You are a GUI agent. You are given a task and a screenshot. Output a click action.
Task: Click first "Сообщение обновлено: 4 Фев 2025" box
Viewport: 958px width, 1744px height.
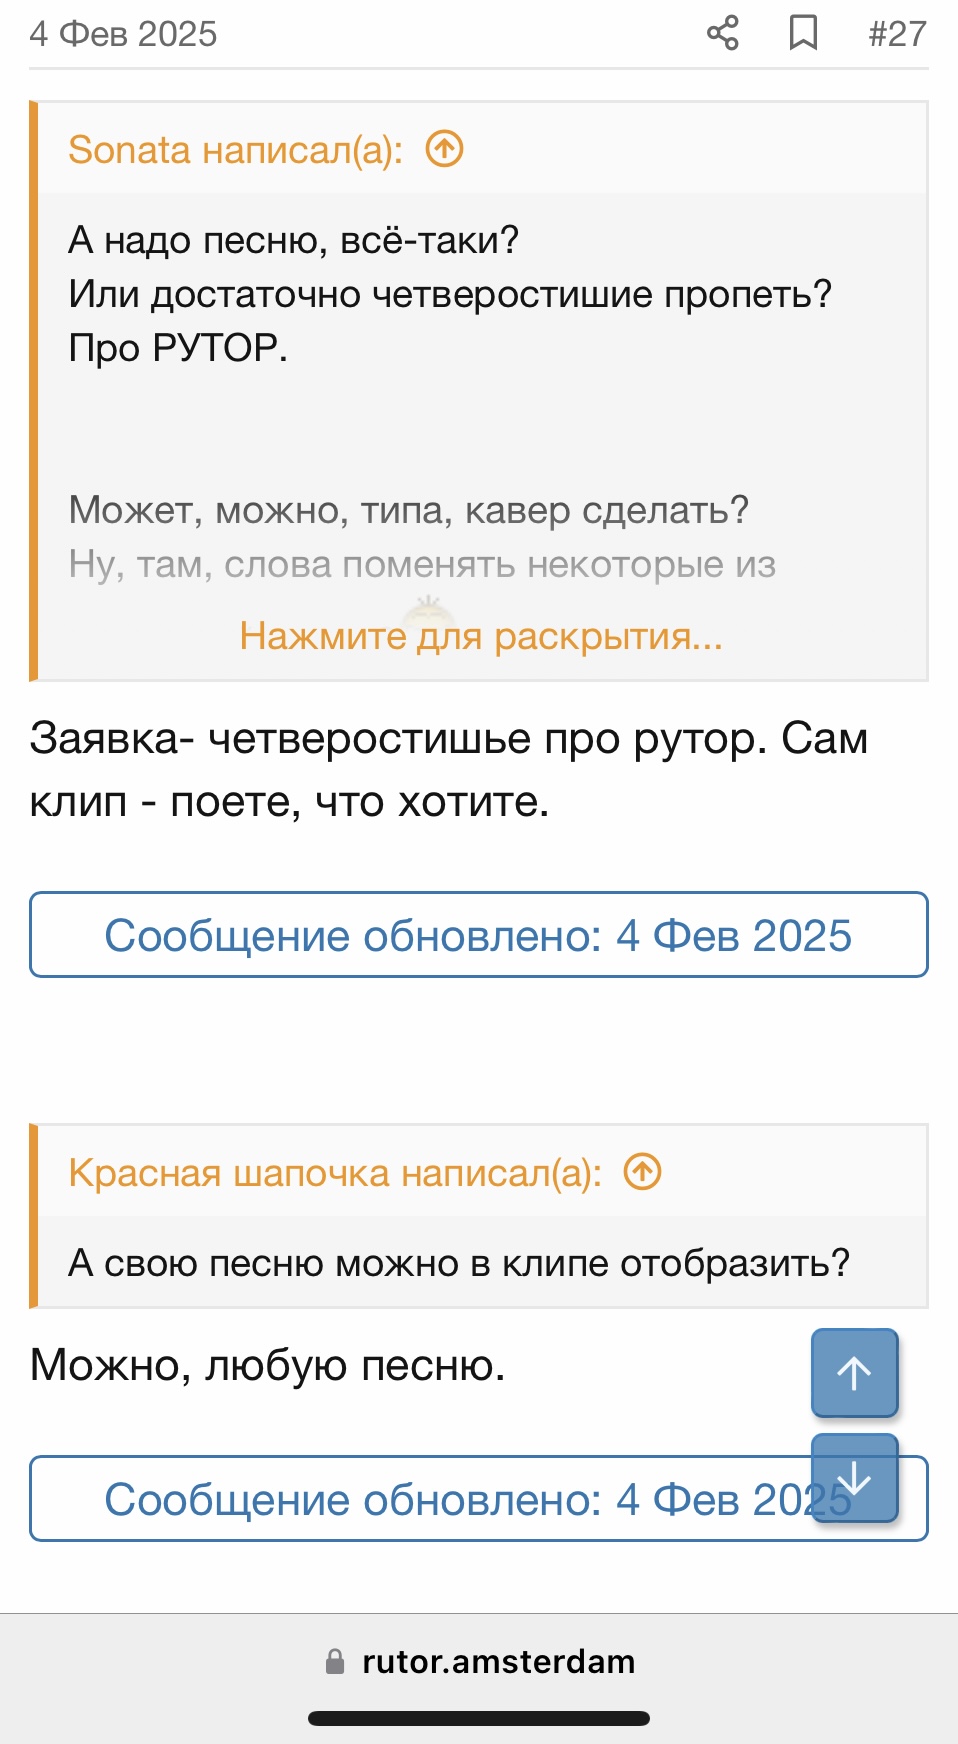[478, 935]
